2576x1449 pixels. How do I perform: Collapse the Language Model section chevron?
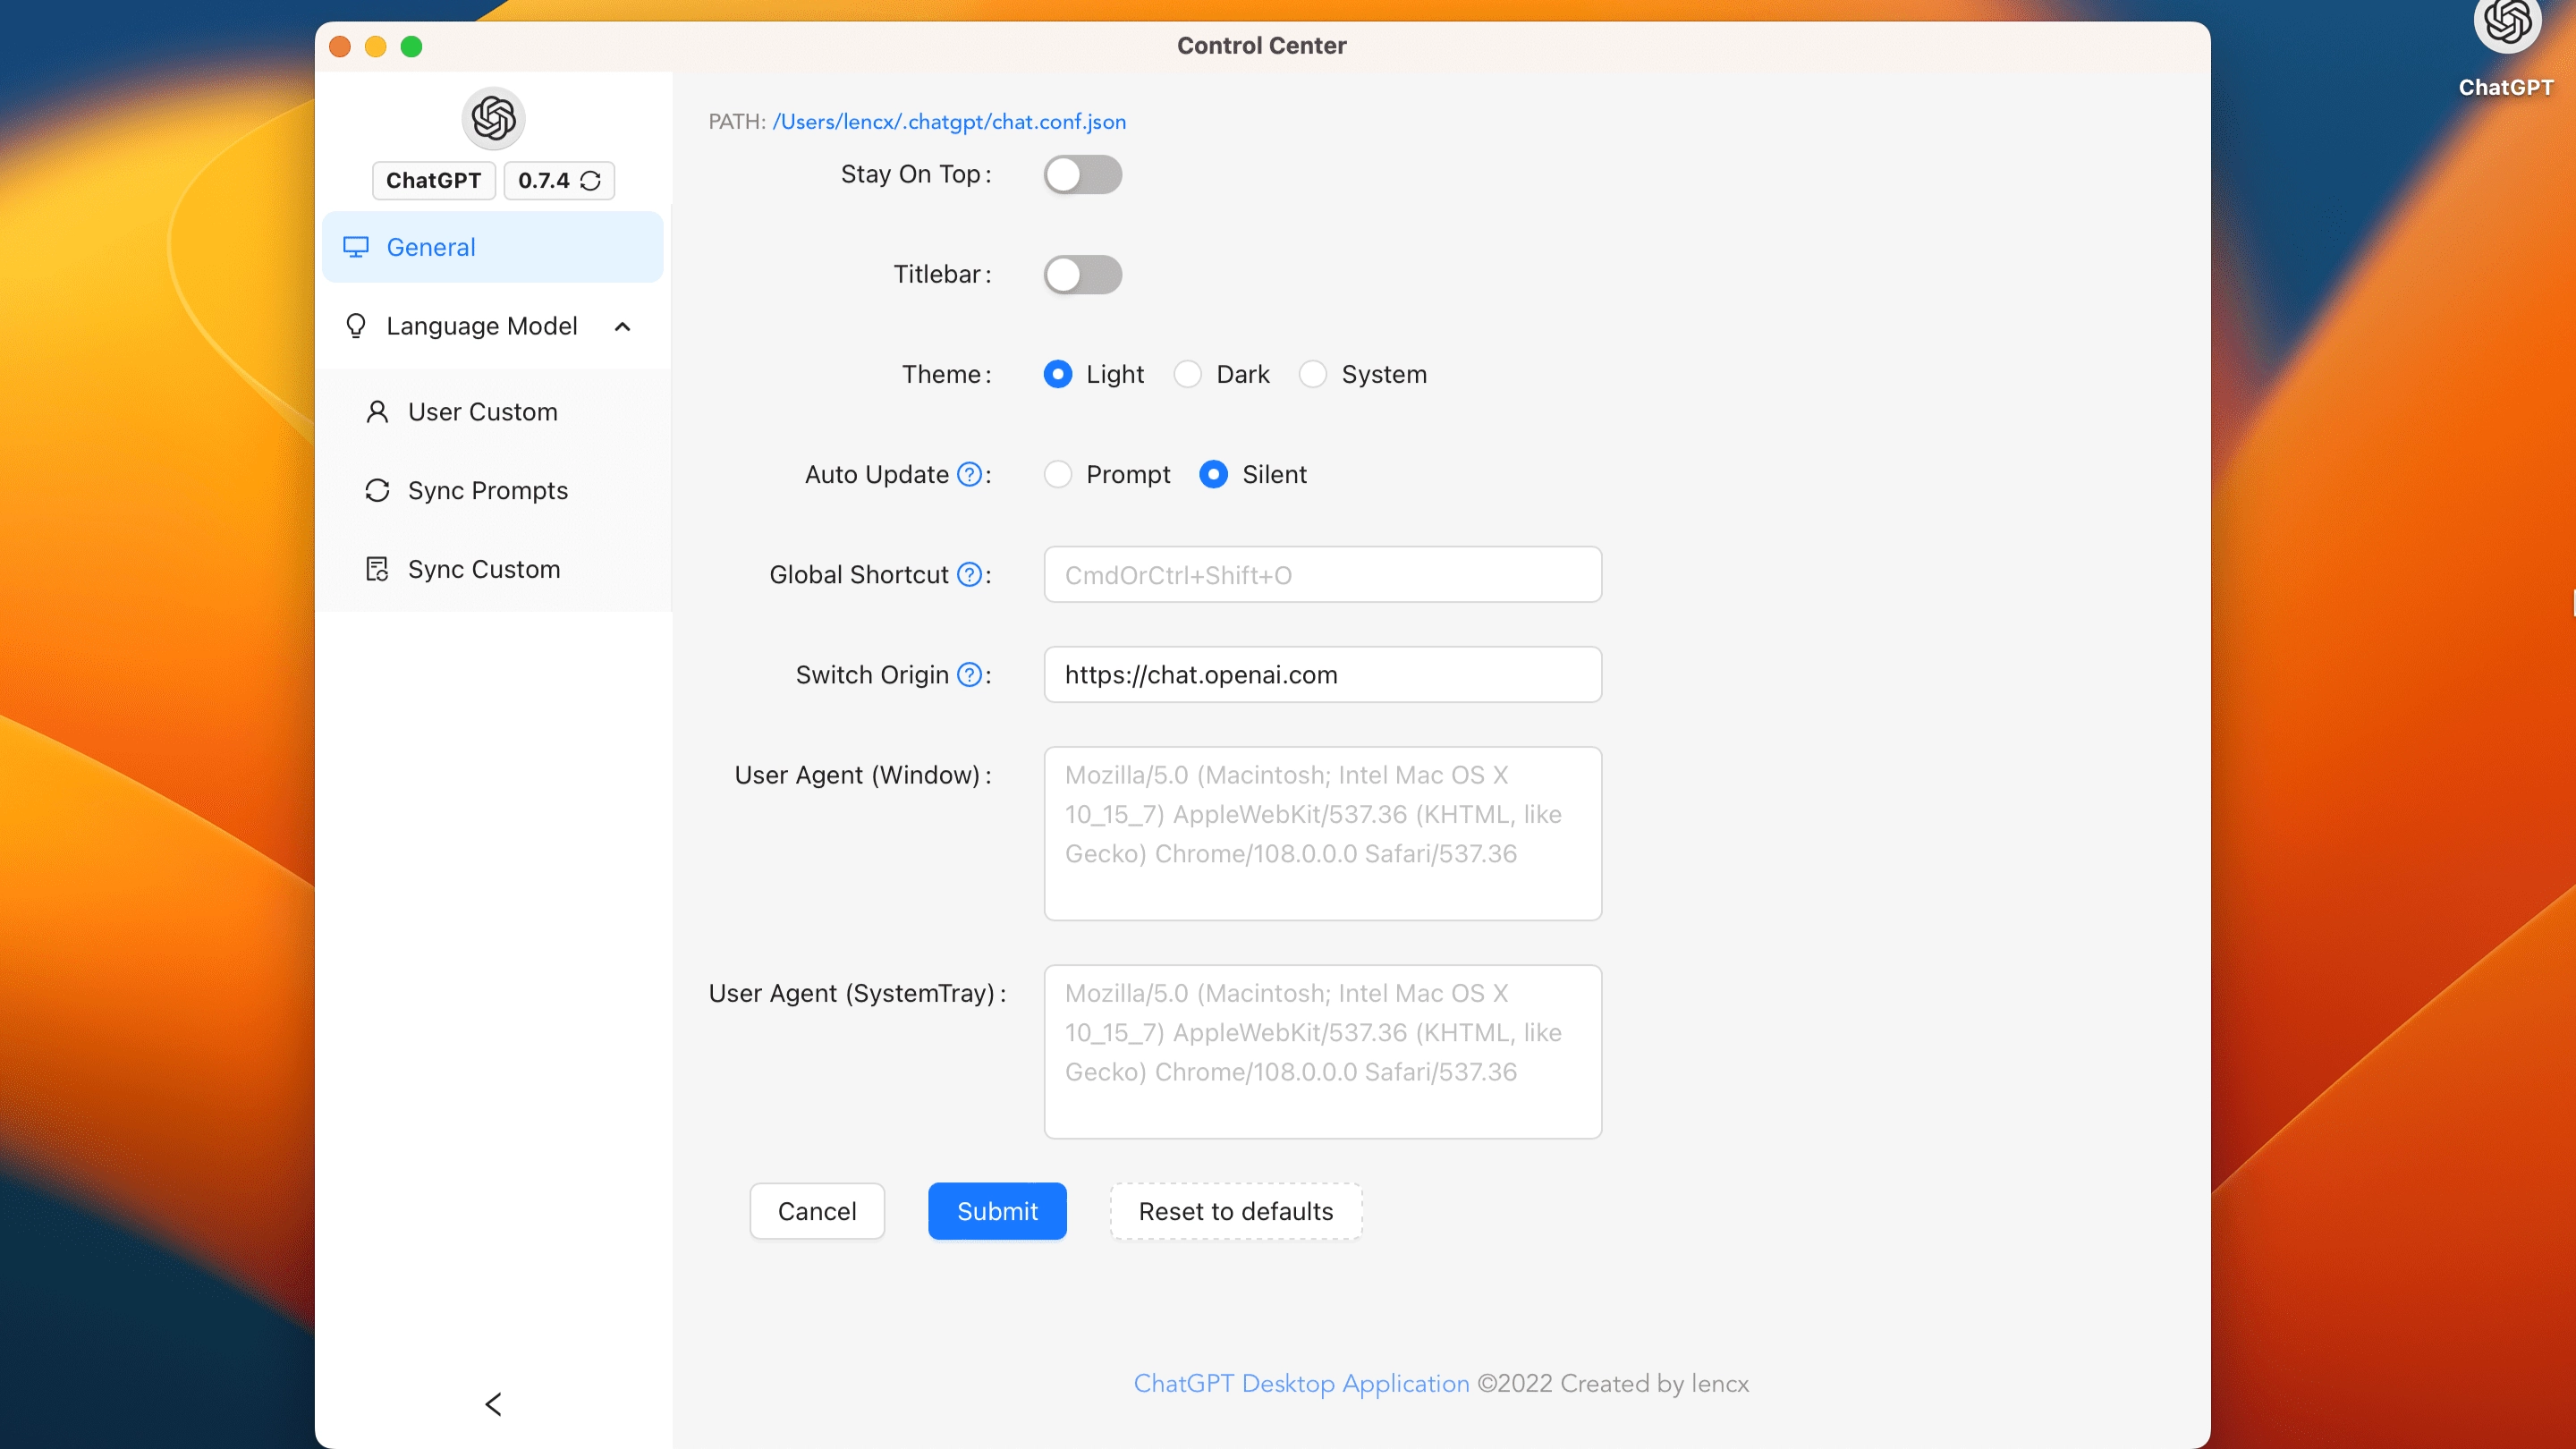coord(622,326)
